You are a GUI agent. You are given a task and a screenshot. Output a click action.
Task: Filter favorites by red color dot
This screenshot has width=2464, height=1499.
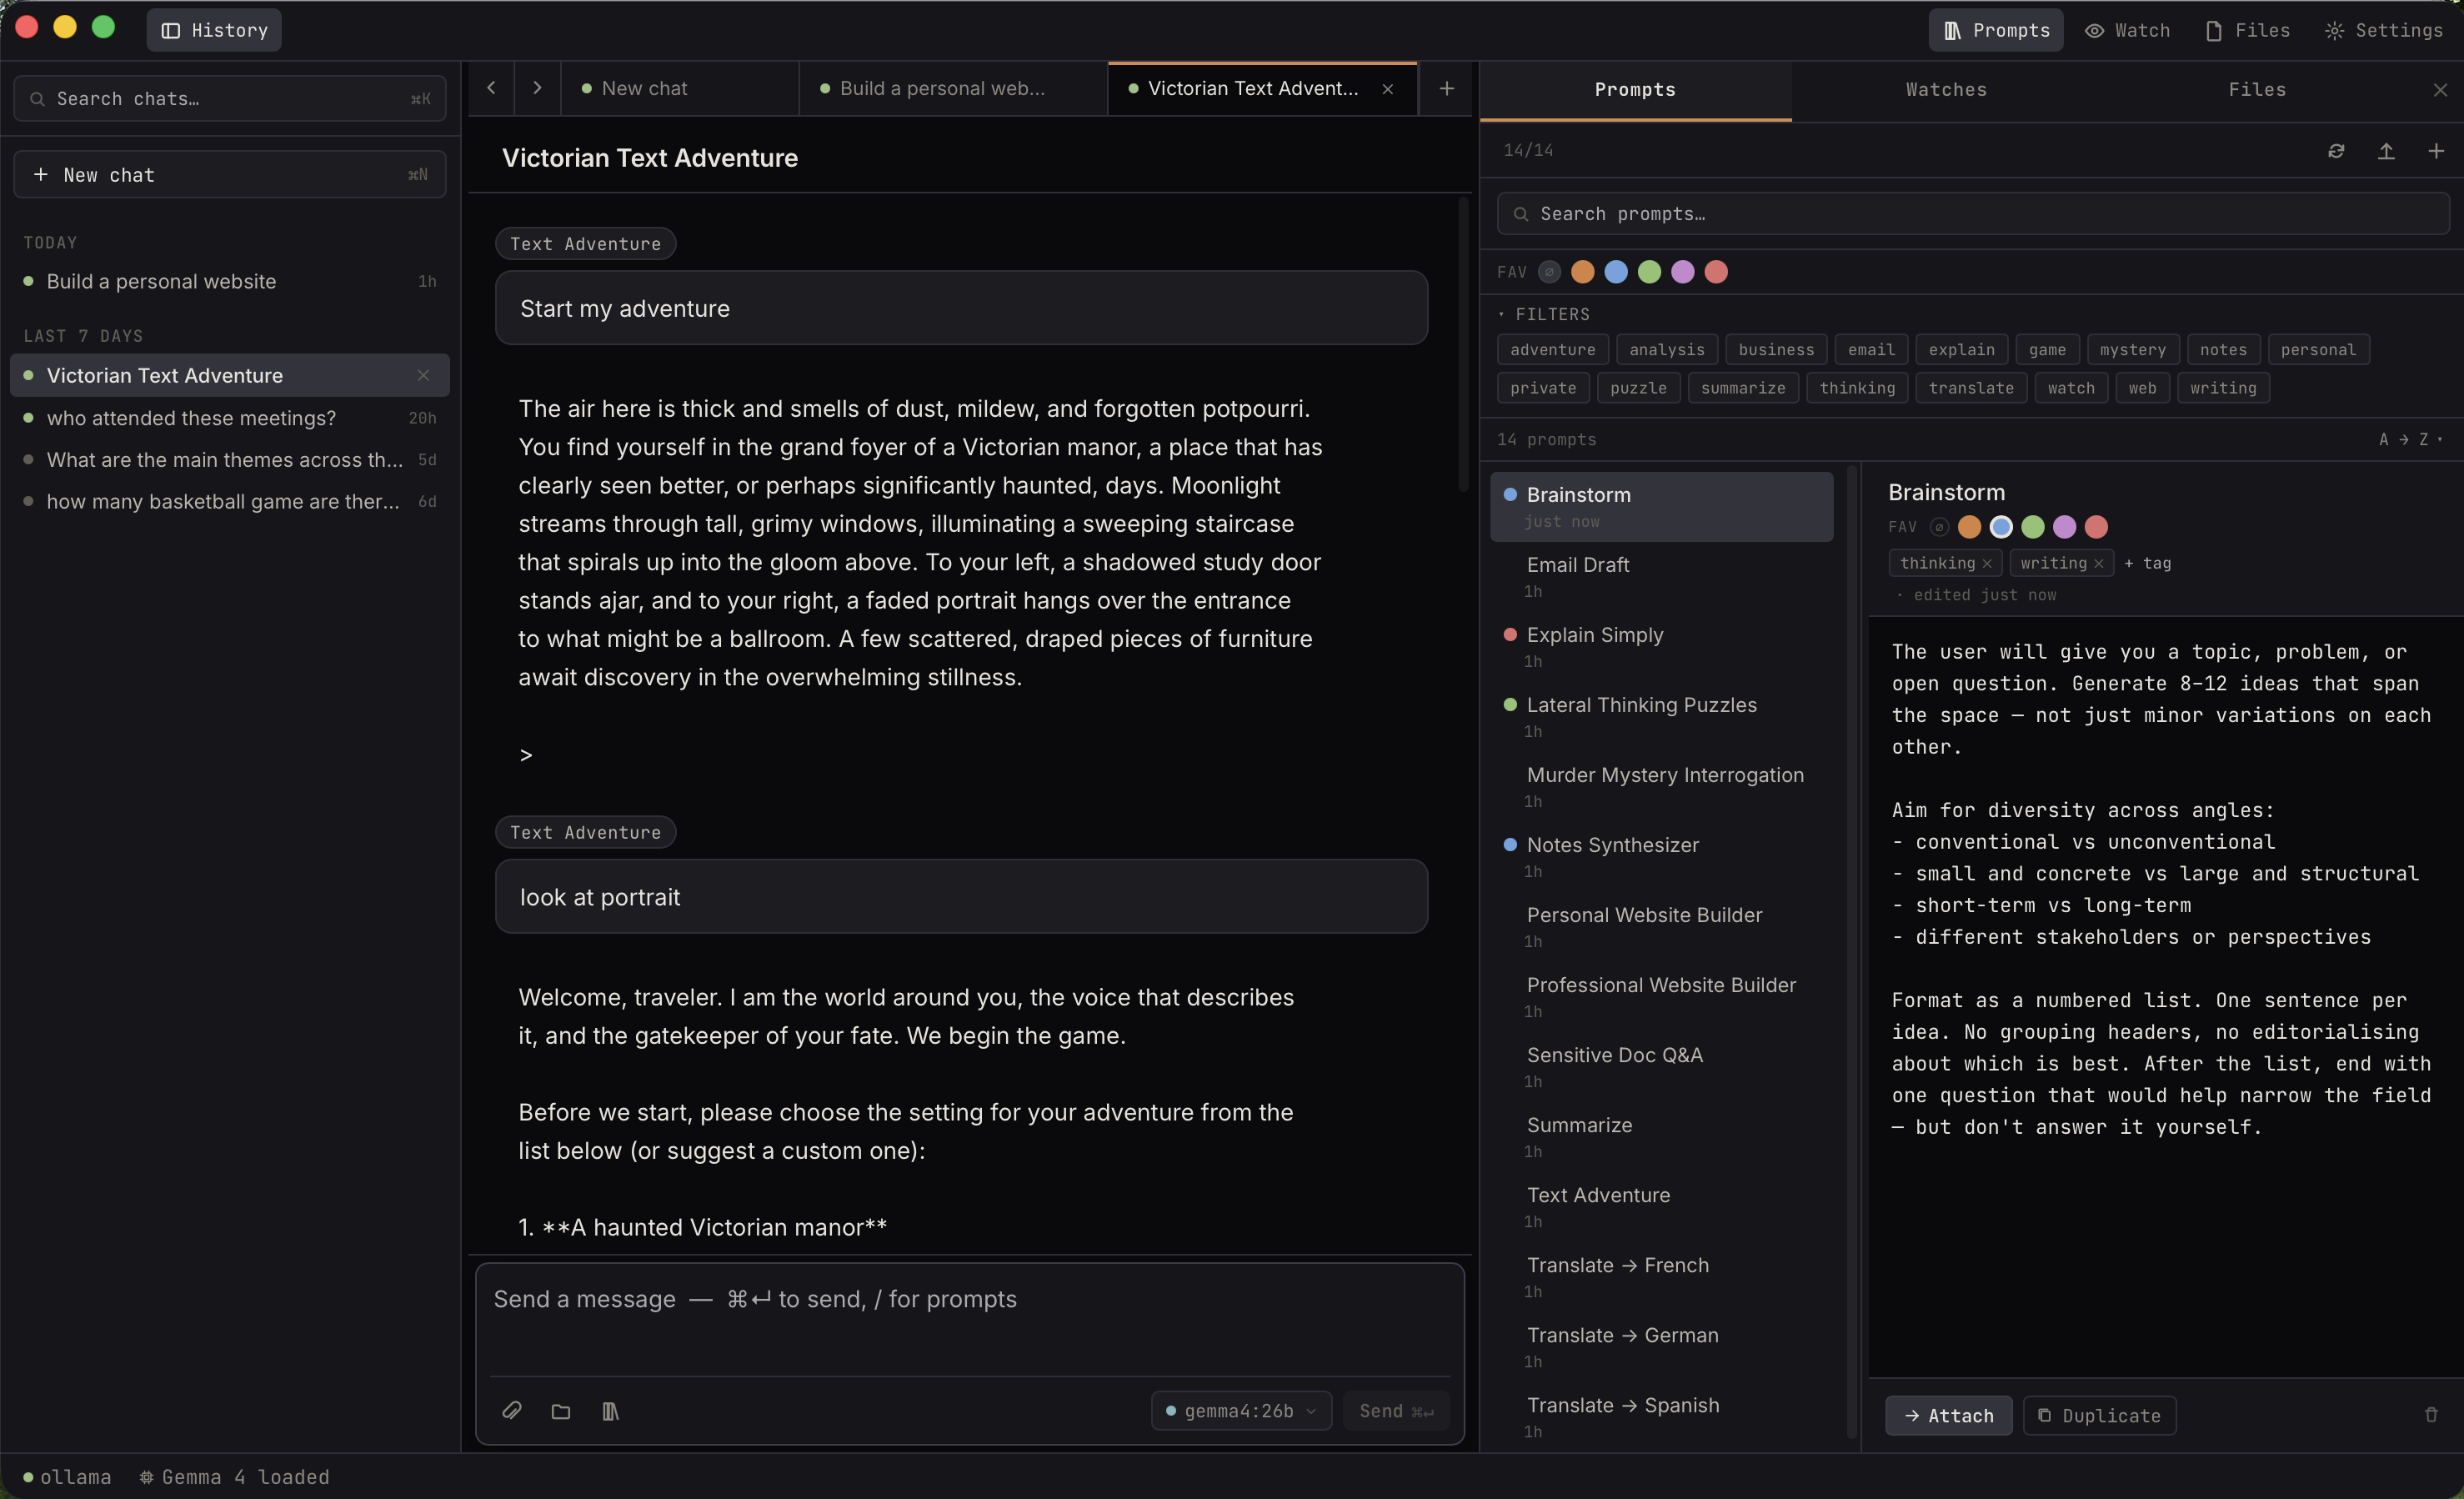[x=1715, y=272]
